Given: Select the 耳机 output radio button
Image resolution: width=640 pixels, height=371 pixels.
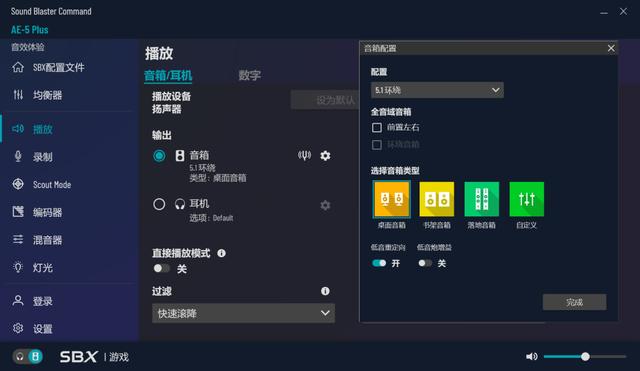Looking at the screenshot, I should (x=159, y=204).
